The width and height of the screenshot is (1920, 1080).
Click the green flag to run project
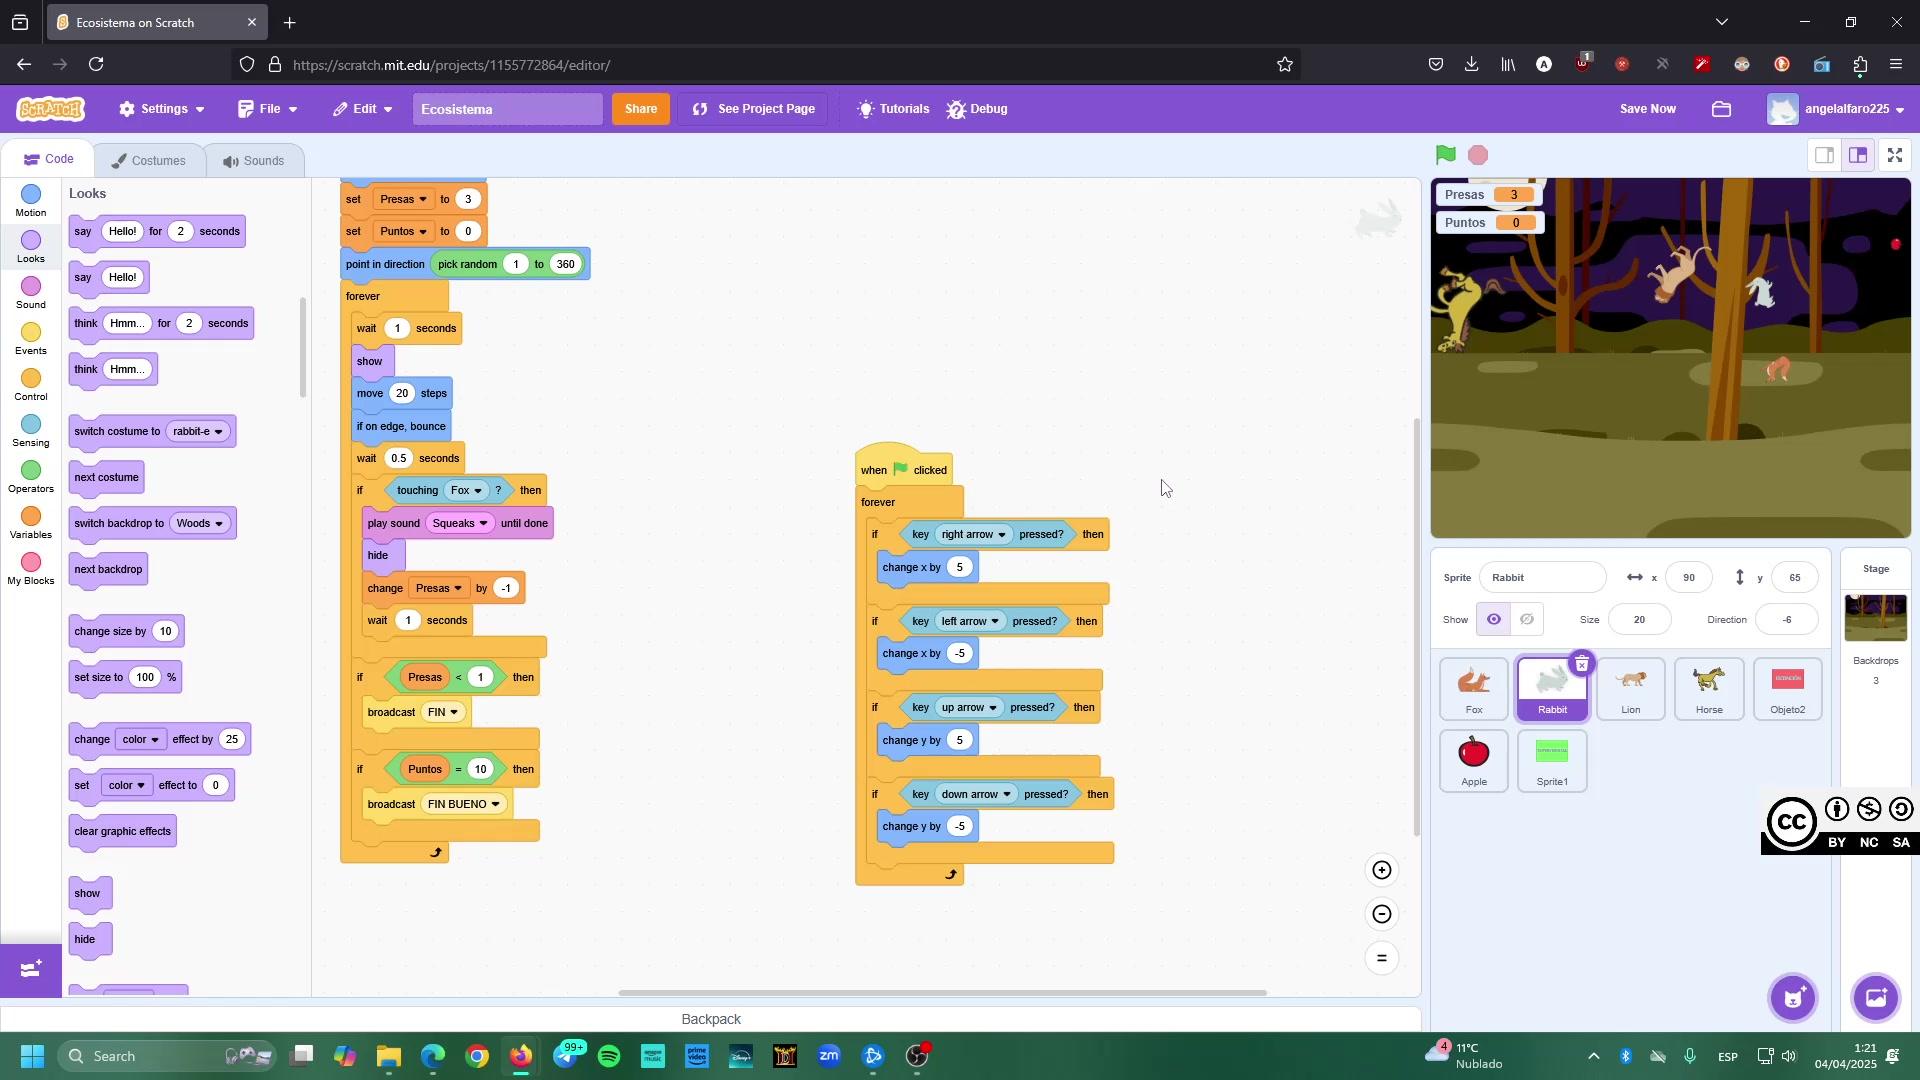pyautogui.click(x=1445, y=155)
